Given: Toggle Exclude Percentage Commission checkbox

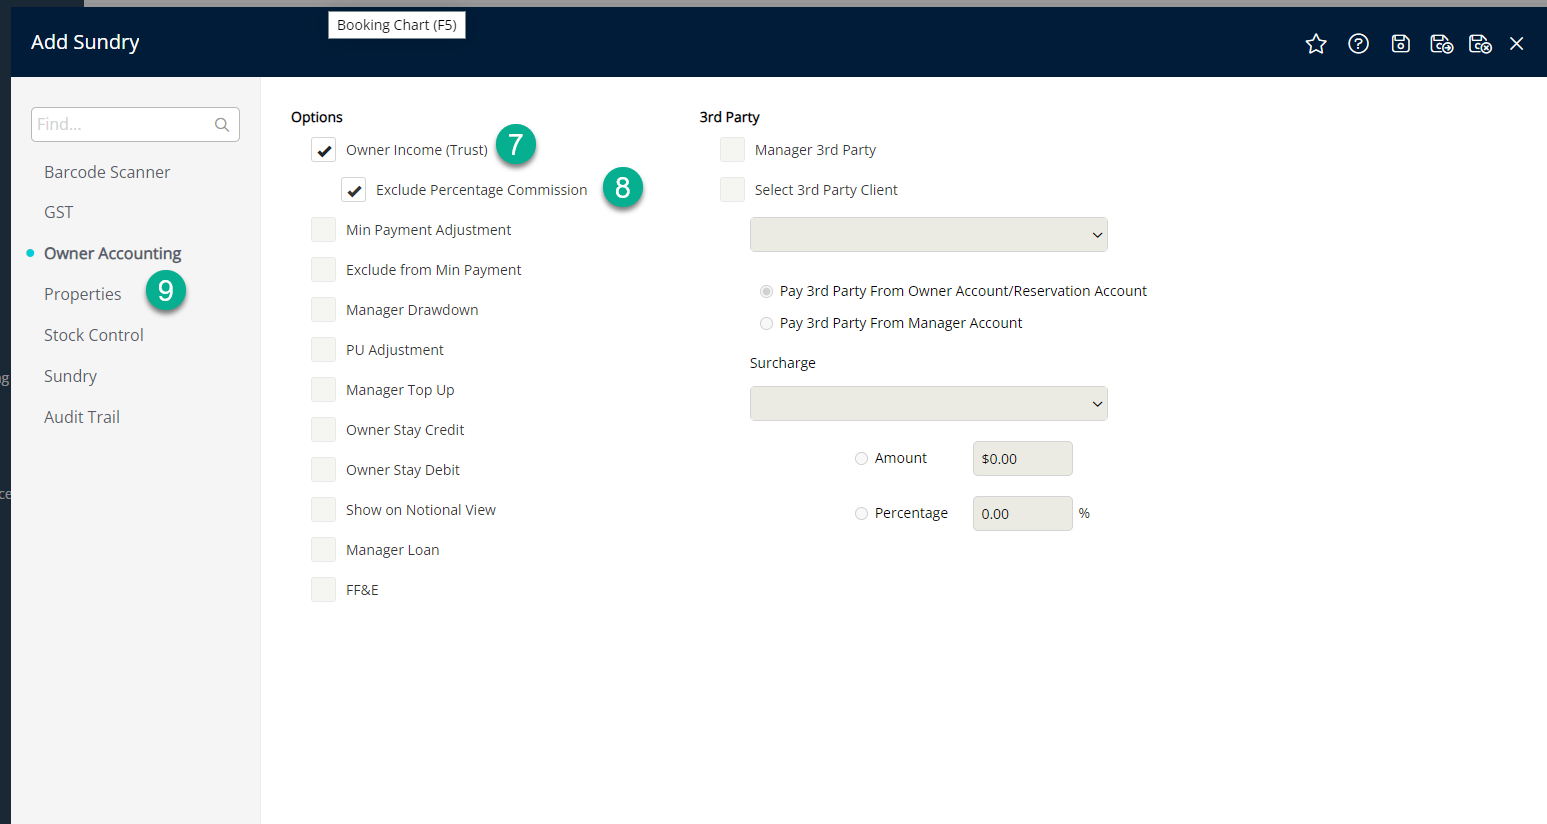Looking at the screenshot, I should (354, 190).
